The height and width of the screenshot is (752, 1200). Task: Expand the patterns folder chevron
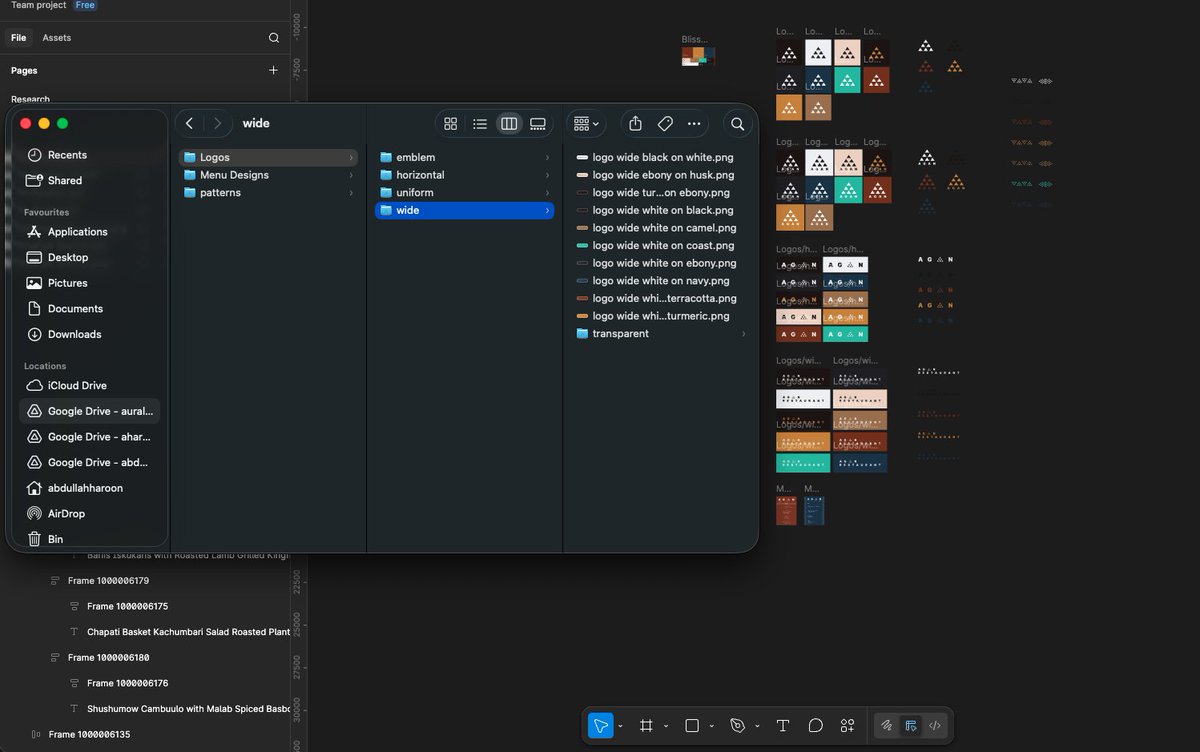(351, 193)
